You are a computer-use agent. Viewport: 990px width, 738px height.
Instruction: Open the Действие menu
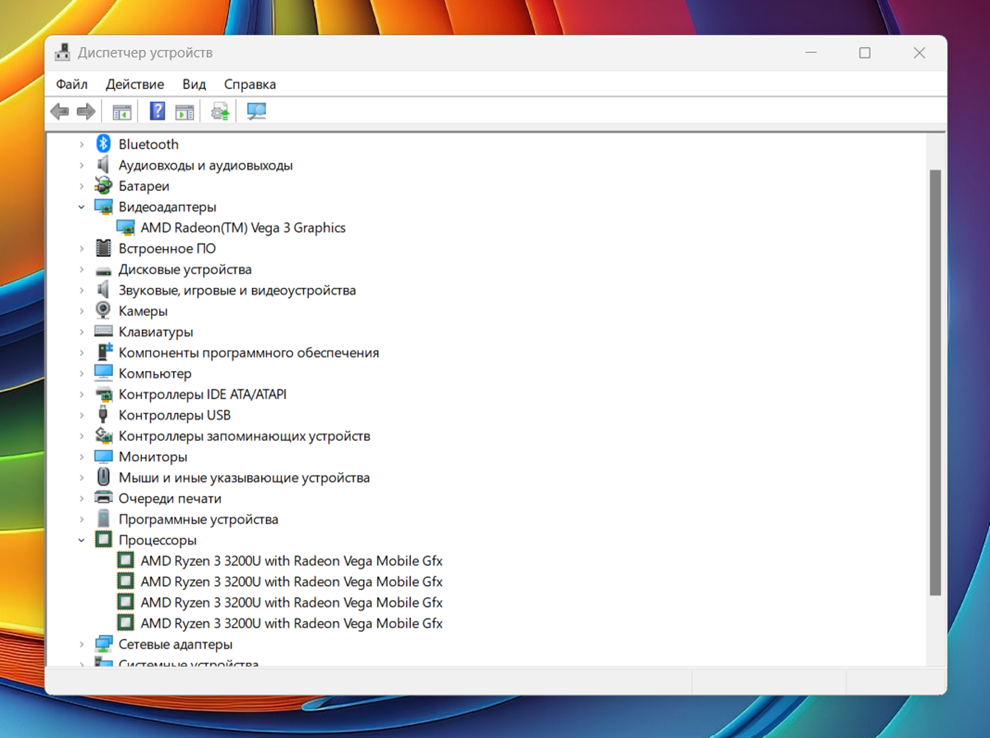pos(135,84)
